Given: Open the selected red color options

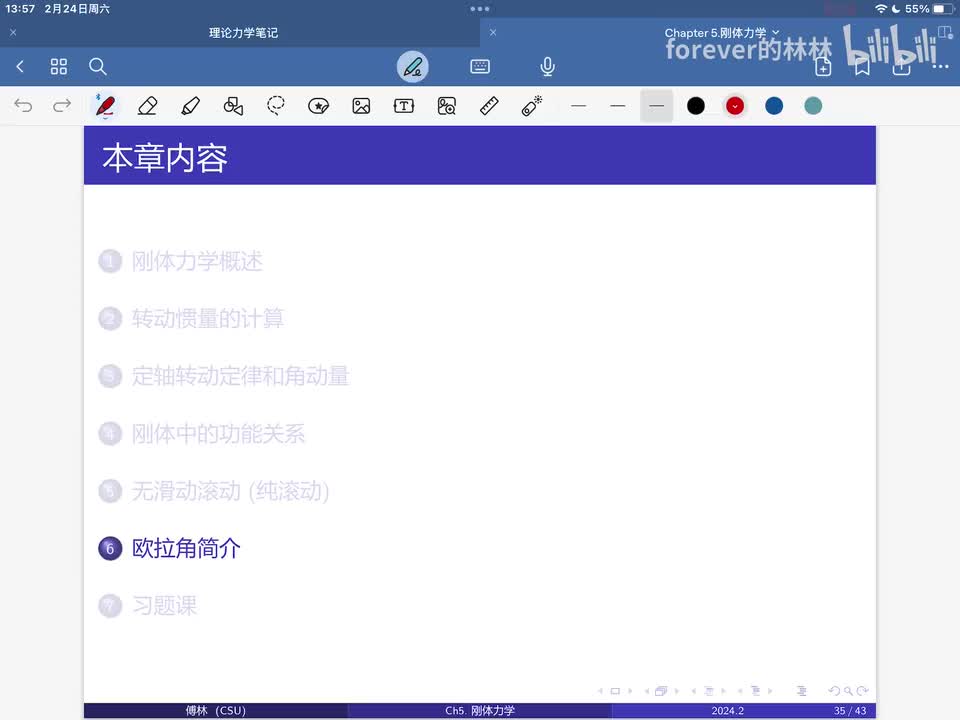Looking at the screenshot, I should click(x=735, y=106).
